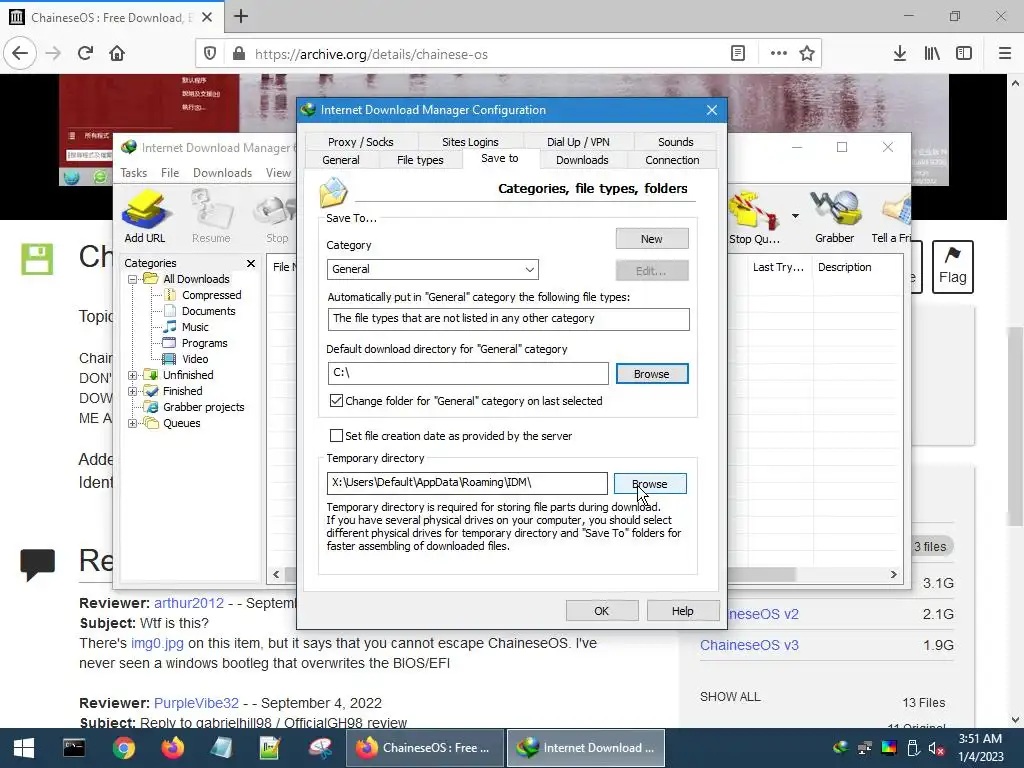
Task: Click the Last Try column header
Action: (777, 267)
